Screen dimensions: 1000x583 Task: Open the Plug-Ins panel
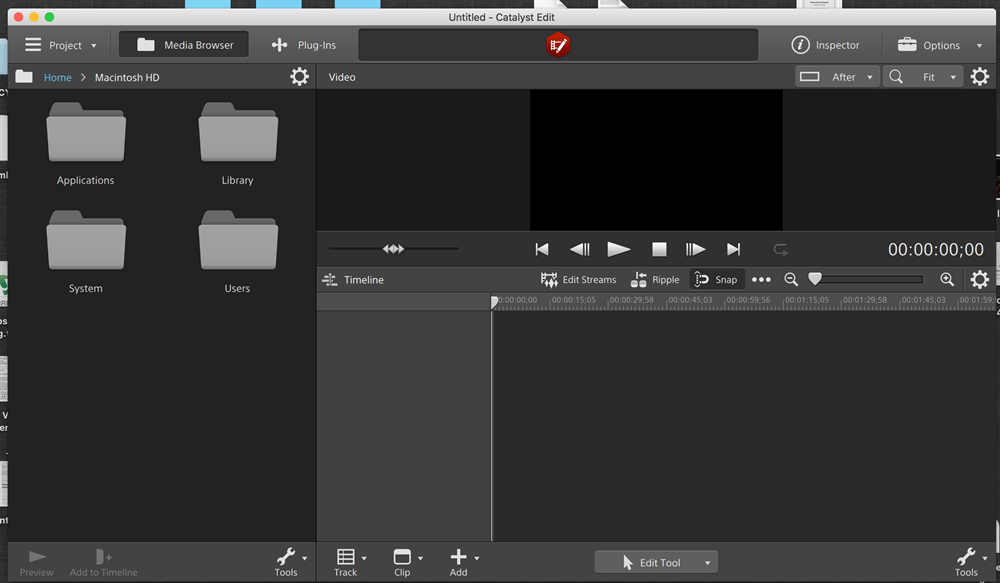click(304, 45)
